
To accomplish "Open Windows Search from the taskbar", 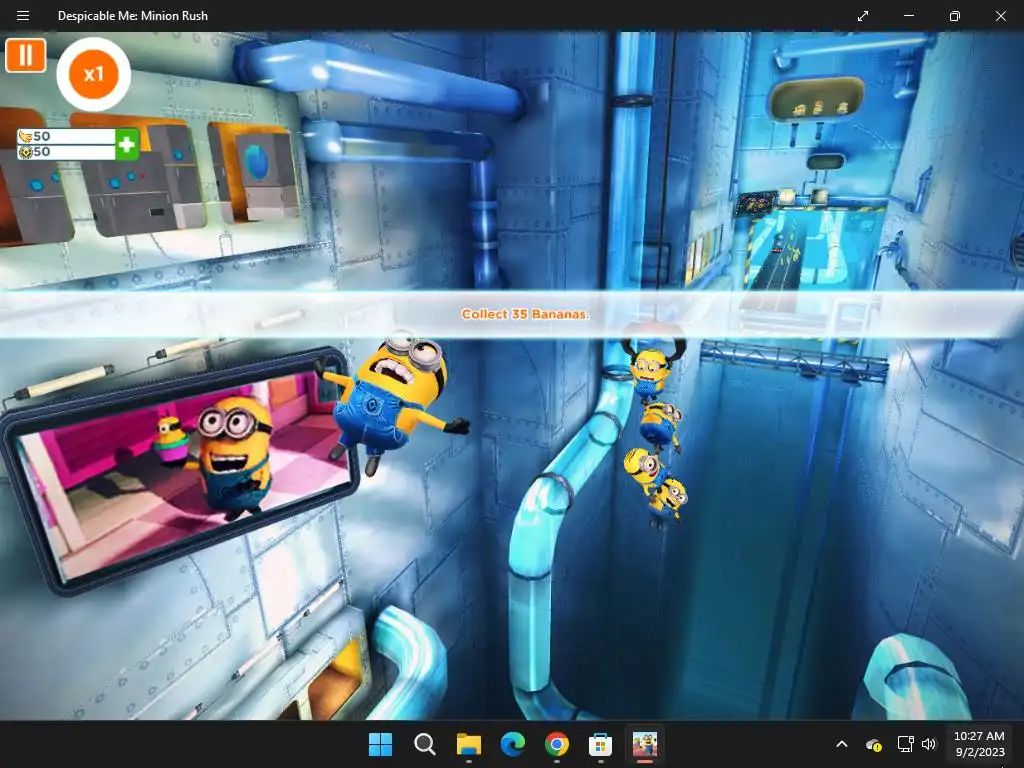I will point(424,744).
